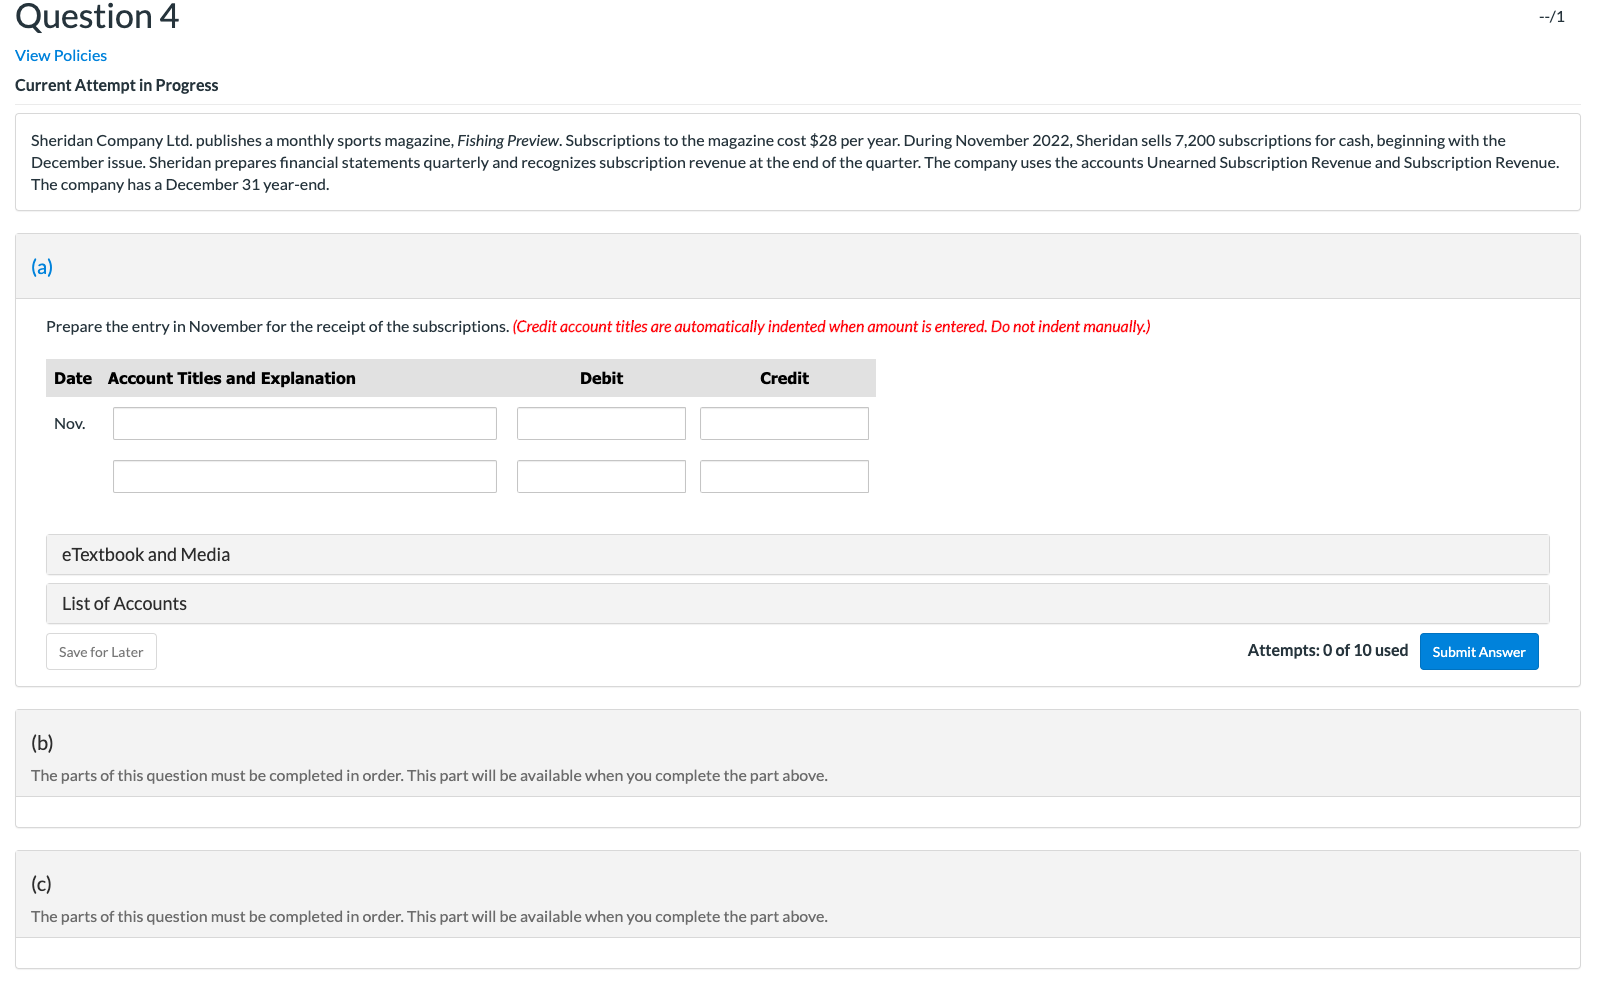The image size is (1619, 1001).
Task: Select the first Debit amount field
Action: pyautogui.click(x=600, y=423)
